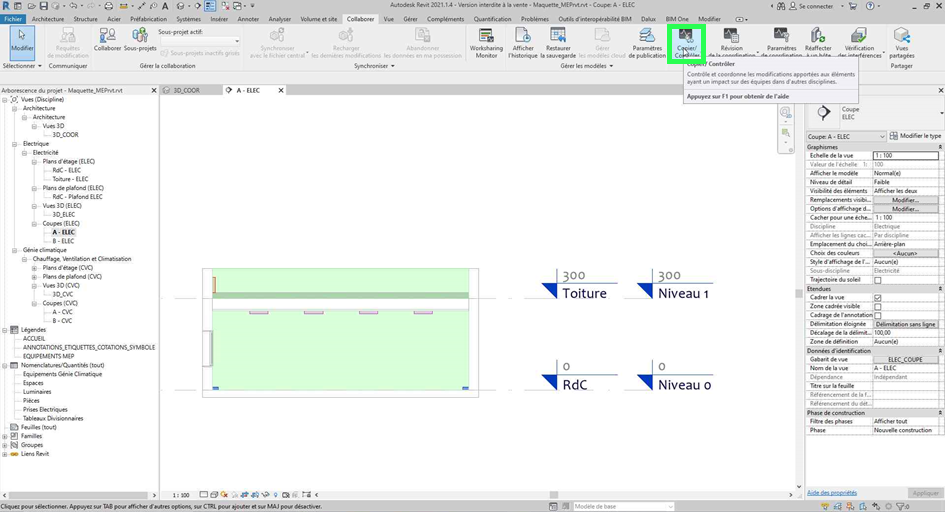The image size is (945, 512).
Task: Click the <Aucun> color scheme button
Action: 905,254
